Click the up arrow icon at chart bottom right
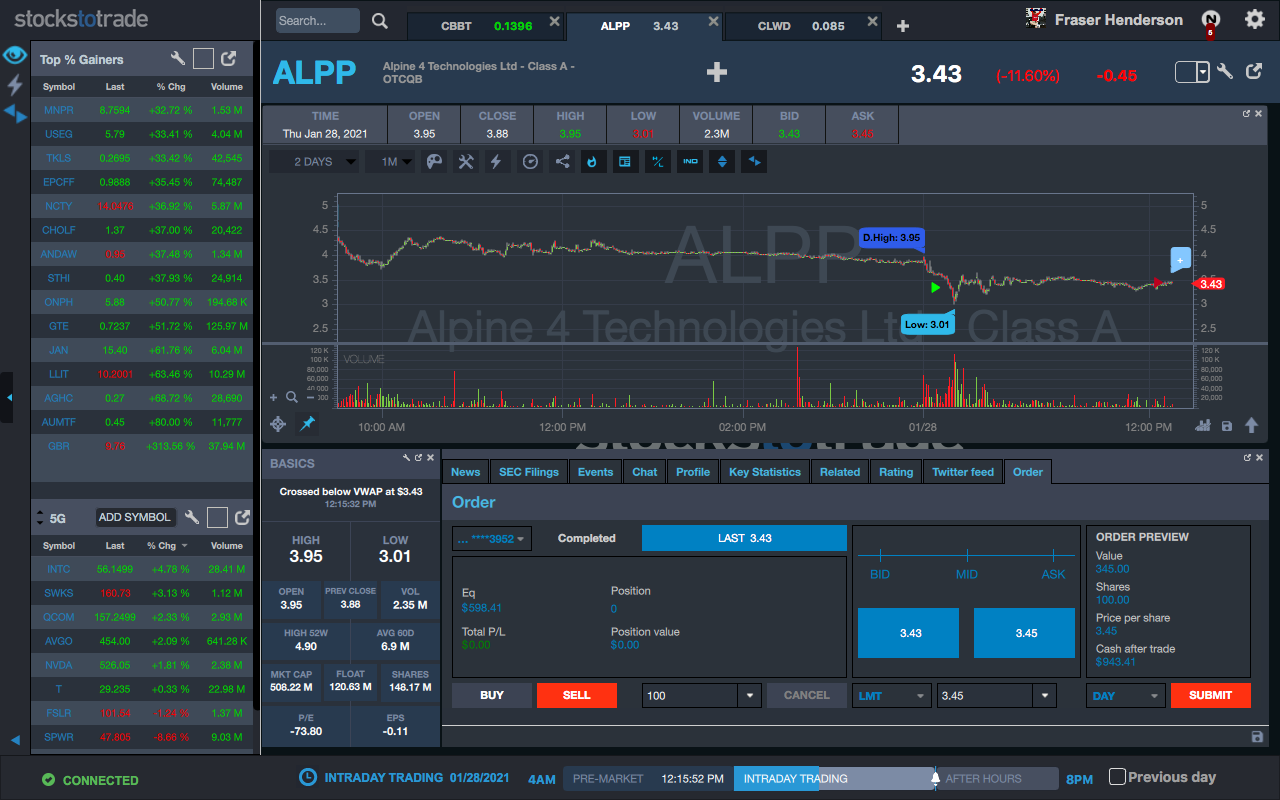1280x800 pixels. click(1251, 425)
